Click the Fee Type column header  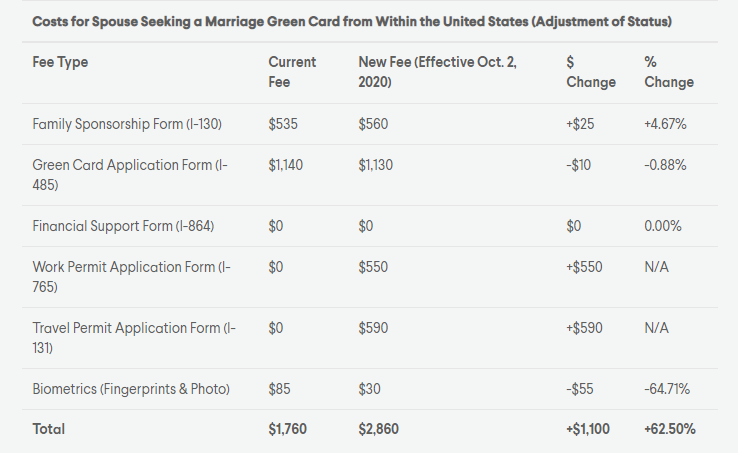pyautogui.click(x=60, y=62)
